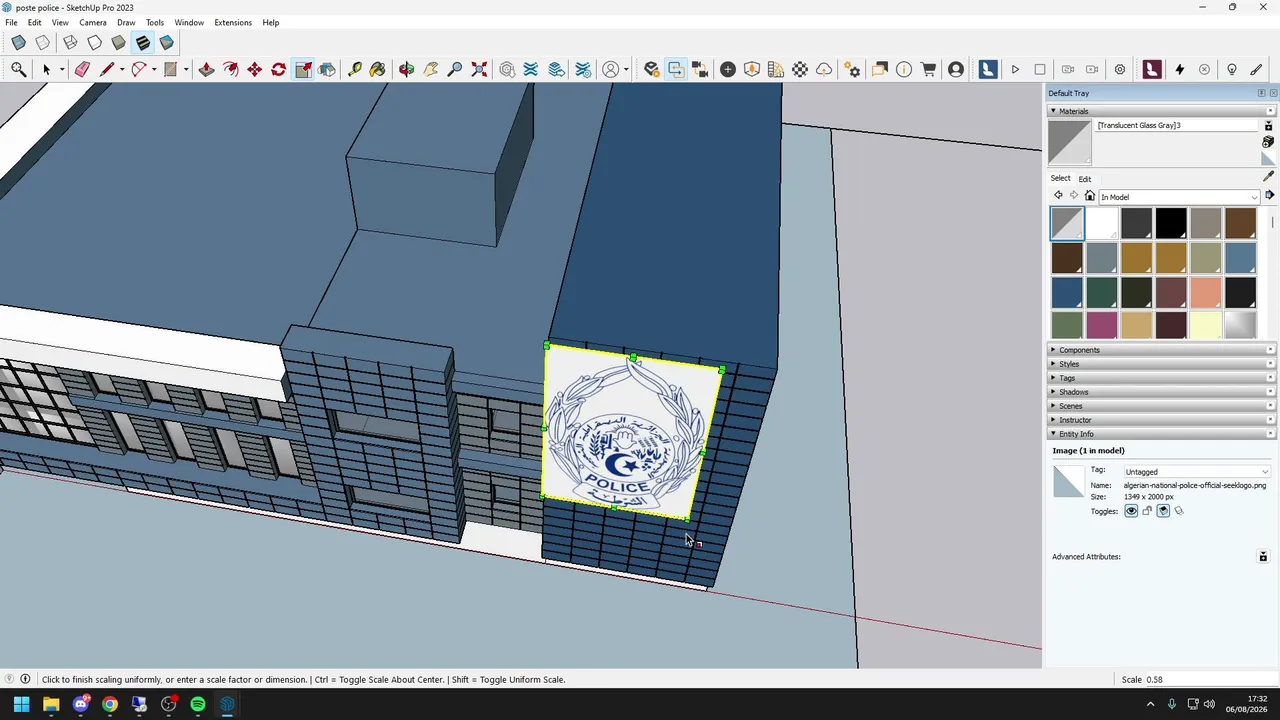Screen dimensions: 1280x720
Task: Collapse the Entity Info panel
Action: [1160, 434]
